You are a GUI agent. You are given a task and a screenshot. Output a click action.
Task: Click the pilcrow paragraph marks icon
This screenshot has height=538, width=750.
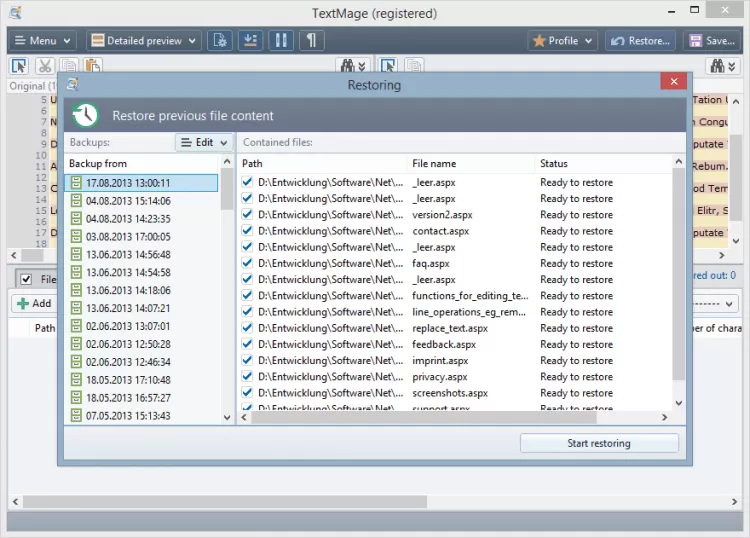(312, 41)
